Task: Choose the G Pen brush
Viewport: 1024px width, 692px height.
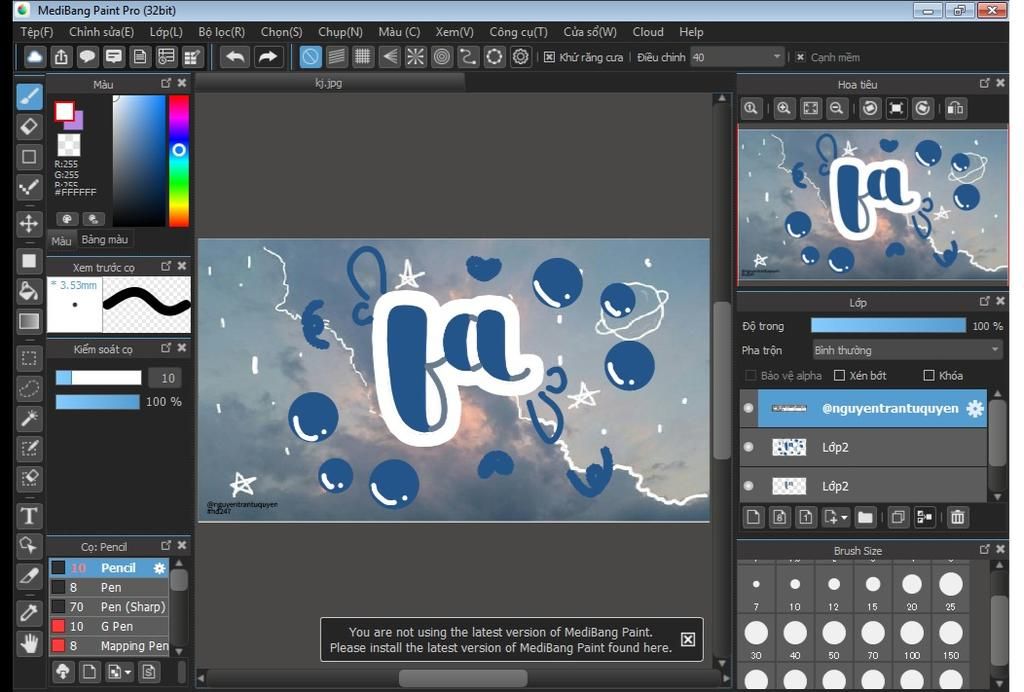Action: [x=109, y=626]
